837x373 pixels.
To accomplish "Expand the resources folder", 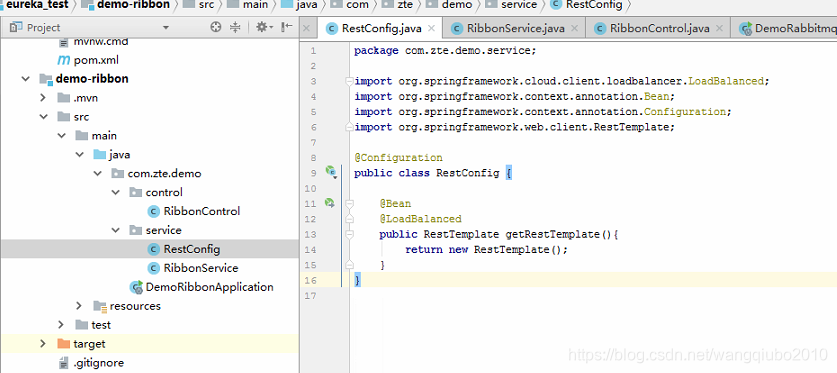I will (x=80, y=306).
